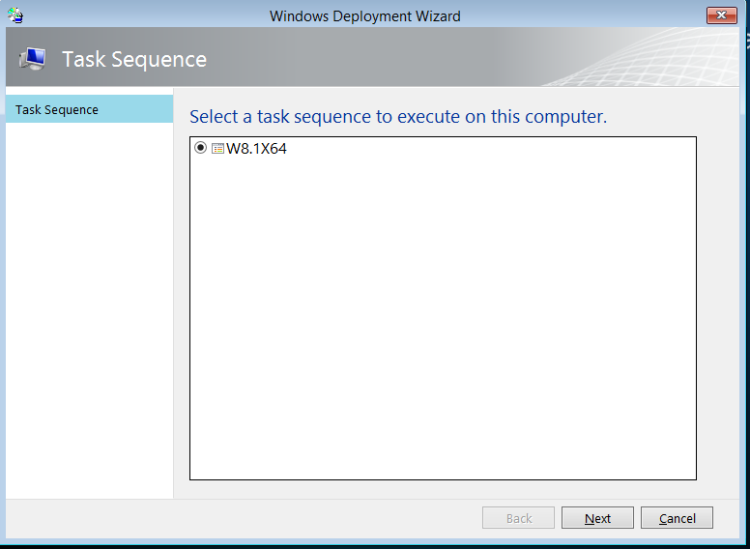Choose the W8.1X64 task sequence label

point(257,148)
